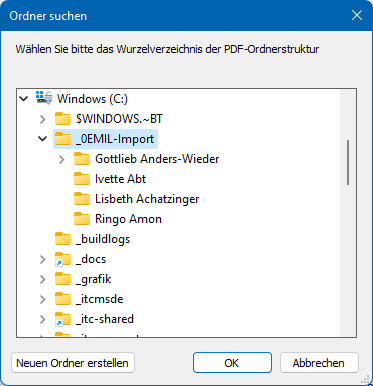The height and width of the screenshot is (386, 373).
Task: Expand the $WINDOWS.~BT folder
Action: pos(43,119)
